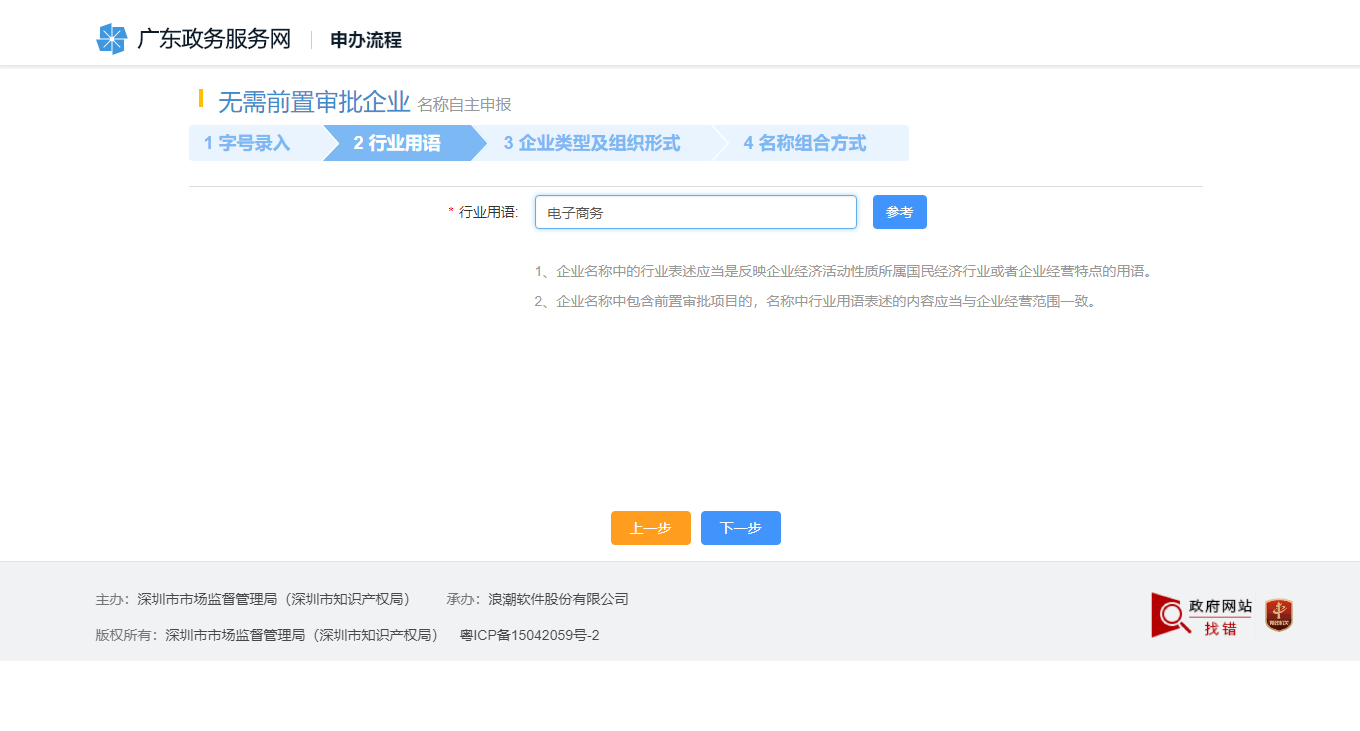Click the red asterisk beside 行业用语
The image size is (1360, 731).
point(450,212)
